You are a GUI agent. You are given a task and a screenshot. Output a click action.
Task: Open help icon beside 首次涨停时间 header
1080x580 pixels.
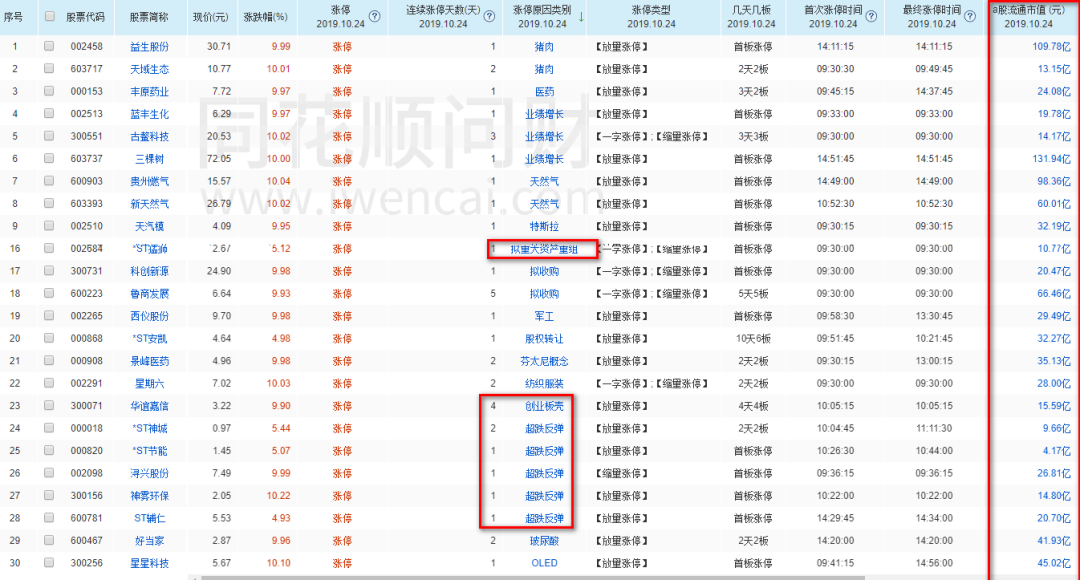871,16
